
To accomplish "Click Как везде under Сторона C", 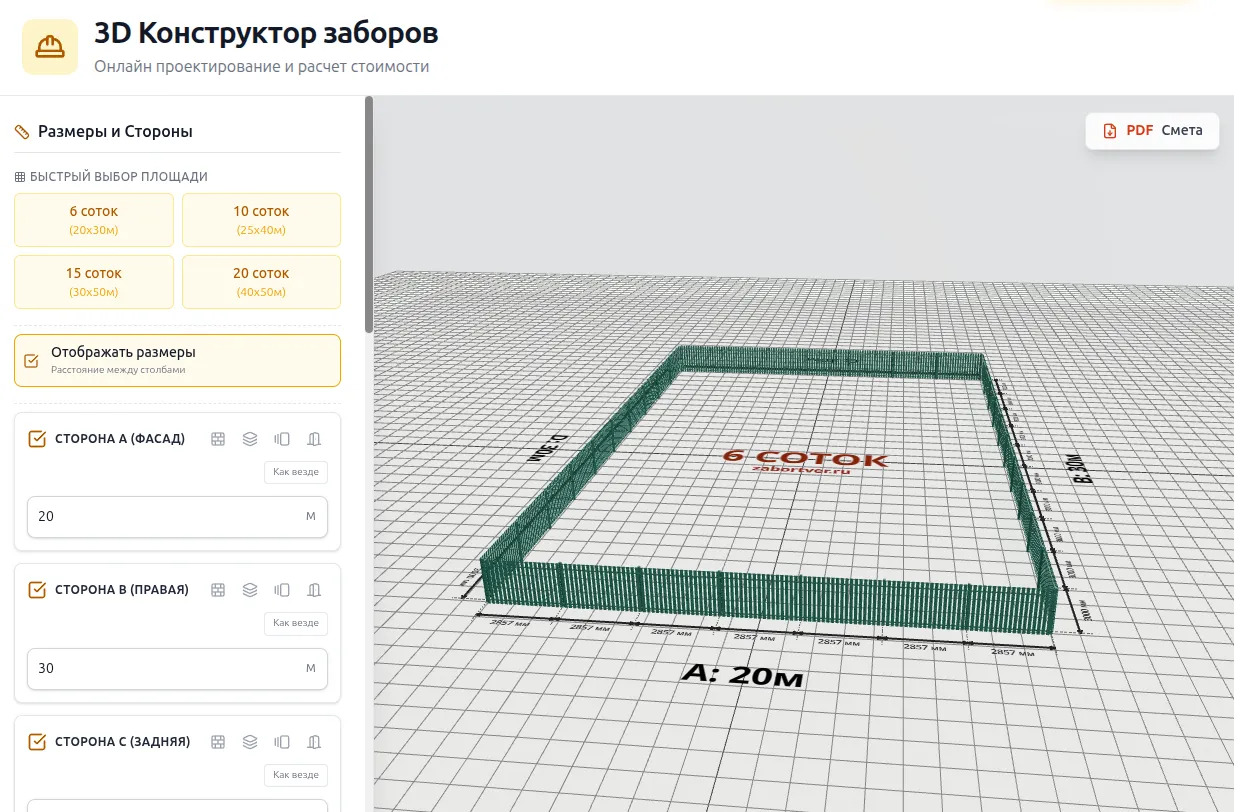I will (x=296, y=775).
